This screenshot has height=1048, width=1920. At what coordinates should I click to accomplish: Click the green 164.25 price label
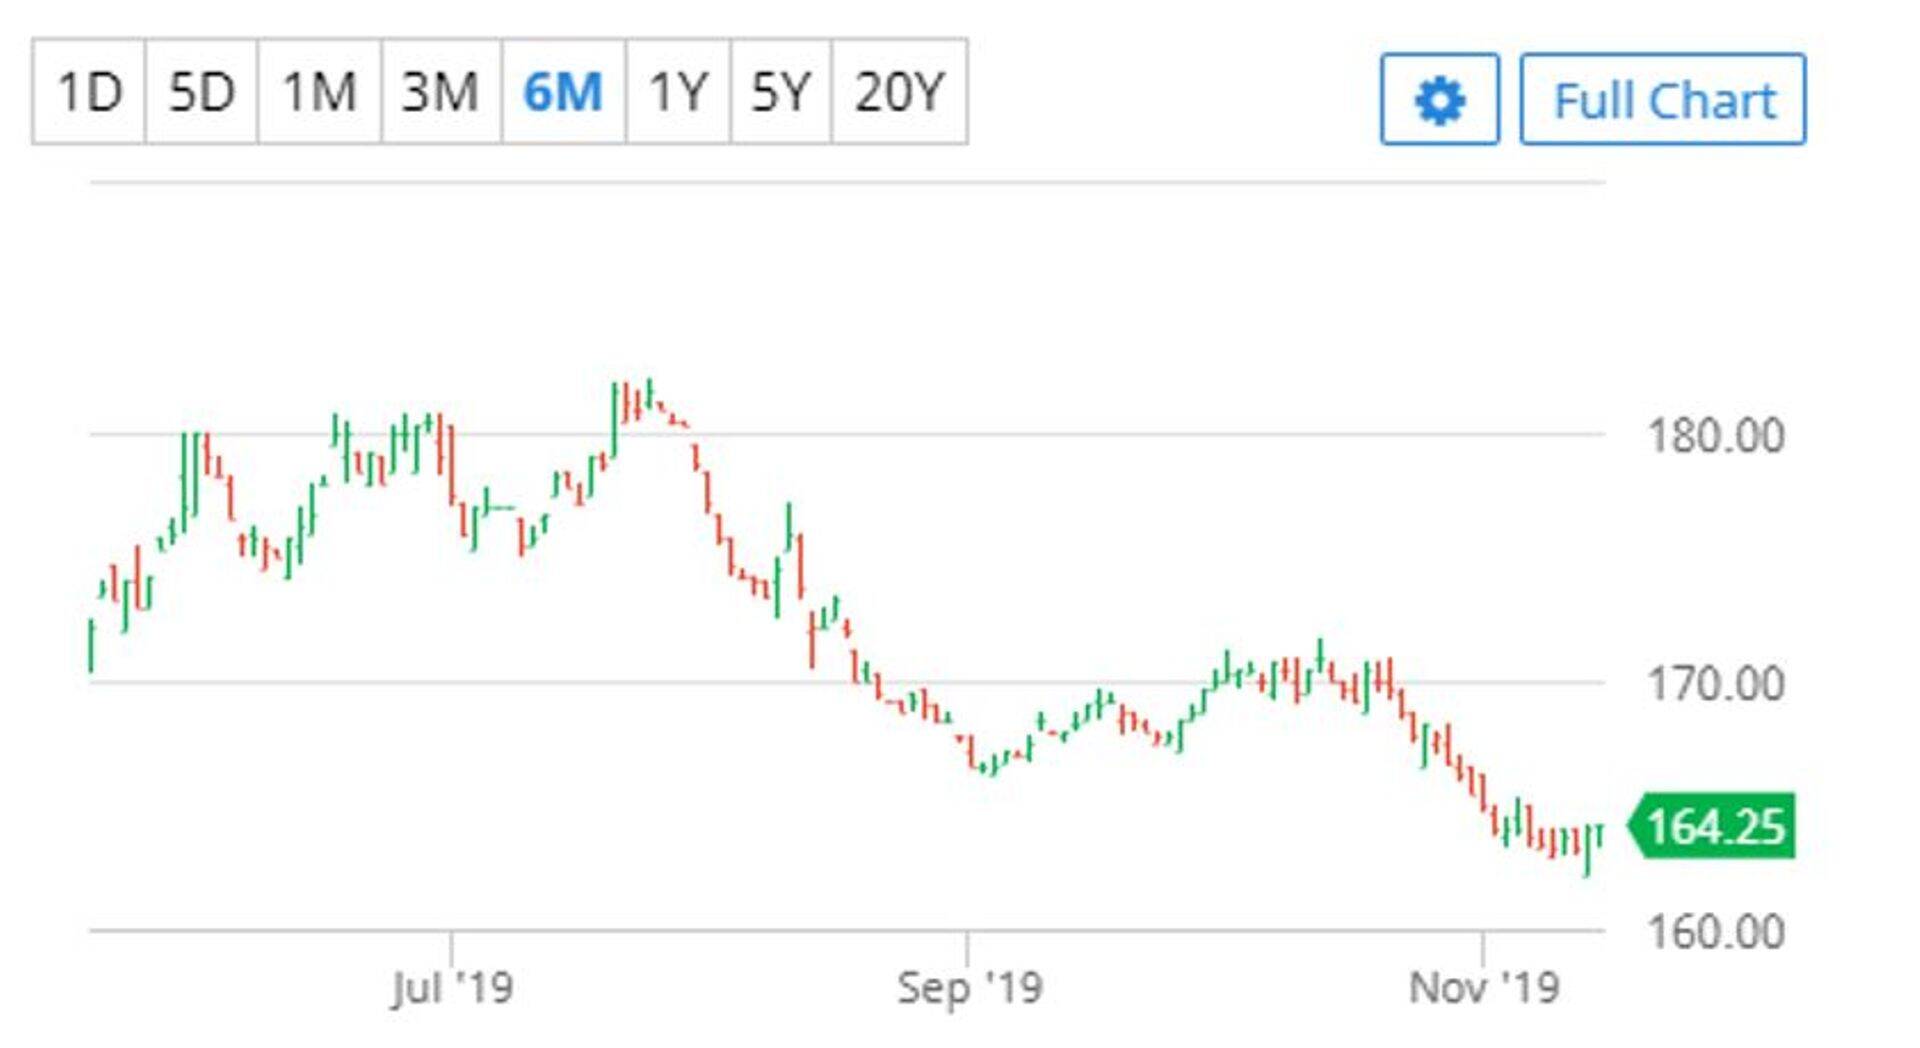(x=1714, y=827)
